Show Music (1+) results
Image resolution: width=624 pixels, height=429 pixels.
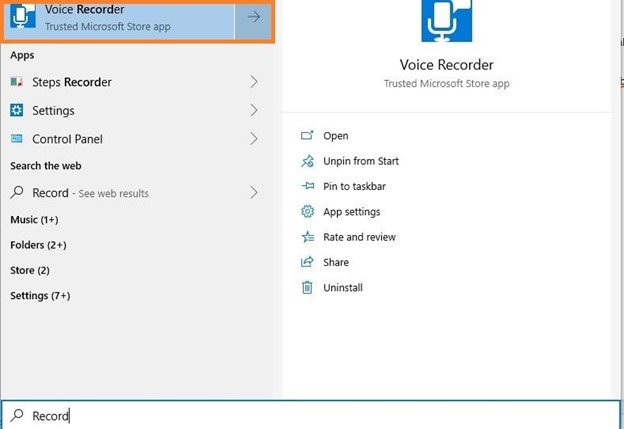point(34,220)
